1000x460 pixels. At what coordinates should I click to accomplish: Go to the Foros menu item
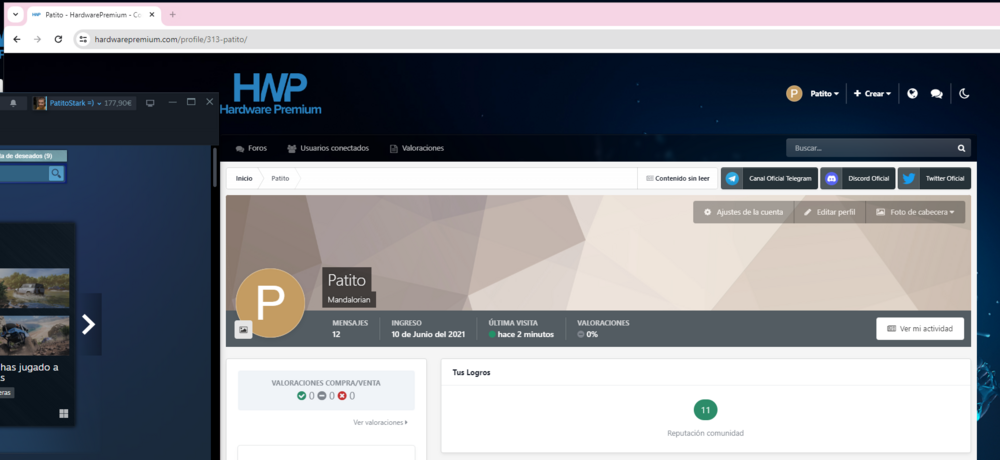point(251,148)
